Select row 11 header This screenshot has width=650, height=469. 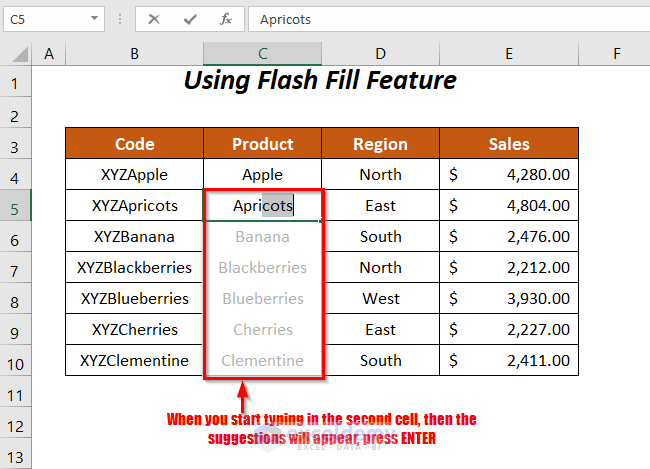(15, 391)
